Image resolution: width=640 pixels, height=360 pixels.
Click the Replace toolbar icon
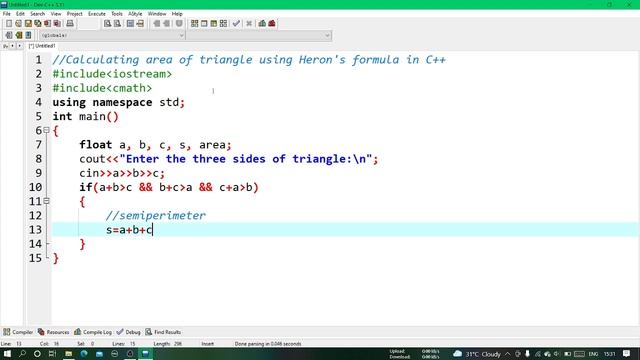click(x=117, y=24)
